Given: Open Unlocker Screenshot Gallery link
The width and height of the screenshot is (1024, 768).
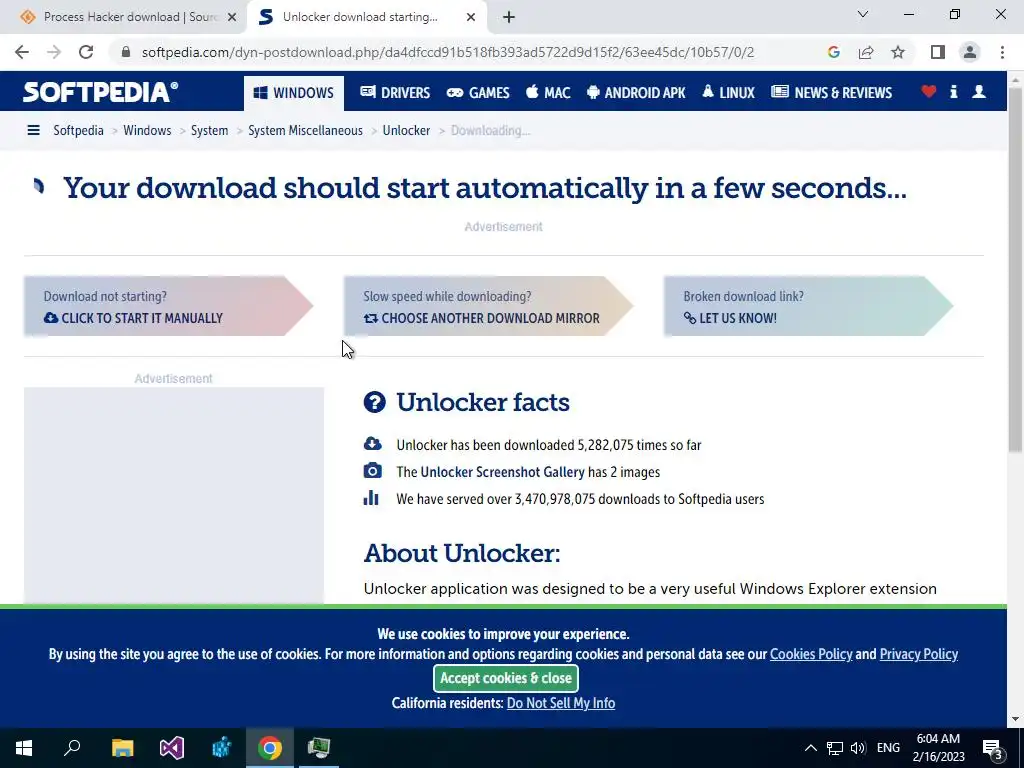Looking at the screenshot, I should pyautogui.click(x=502, y=472).
